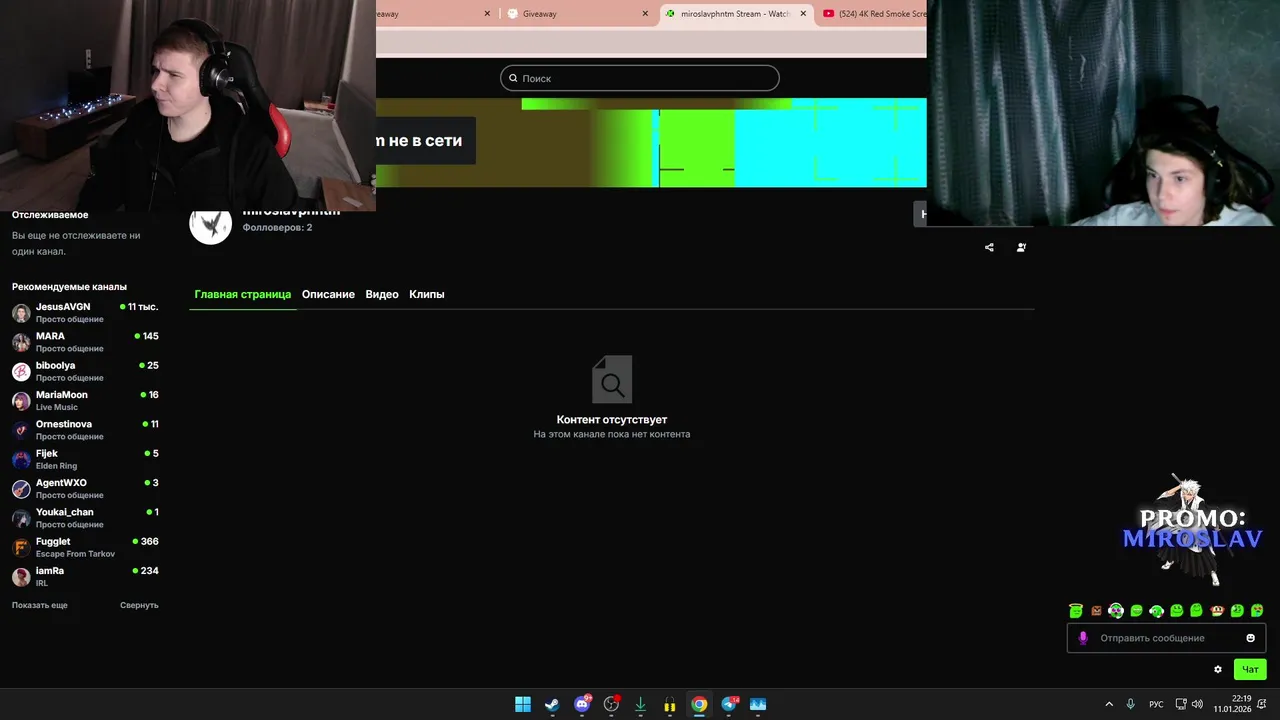Viewport: 1280px width, 720px height.
Task: Open the Главная страница tab
Action: tap(243, 294)
